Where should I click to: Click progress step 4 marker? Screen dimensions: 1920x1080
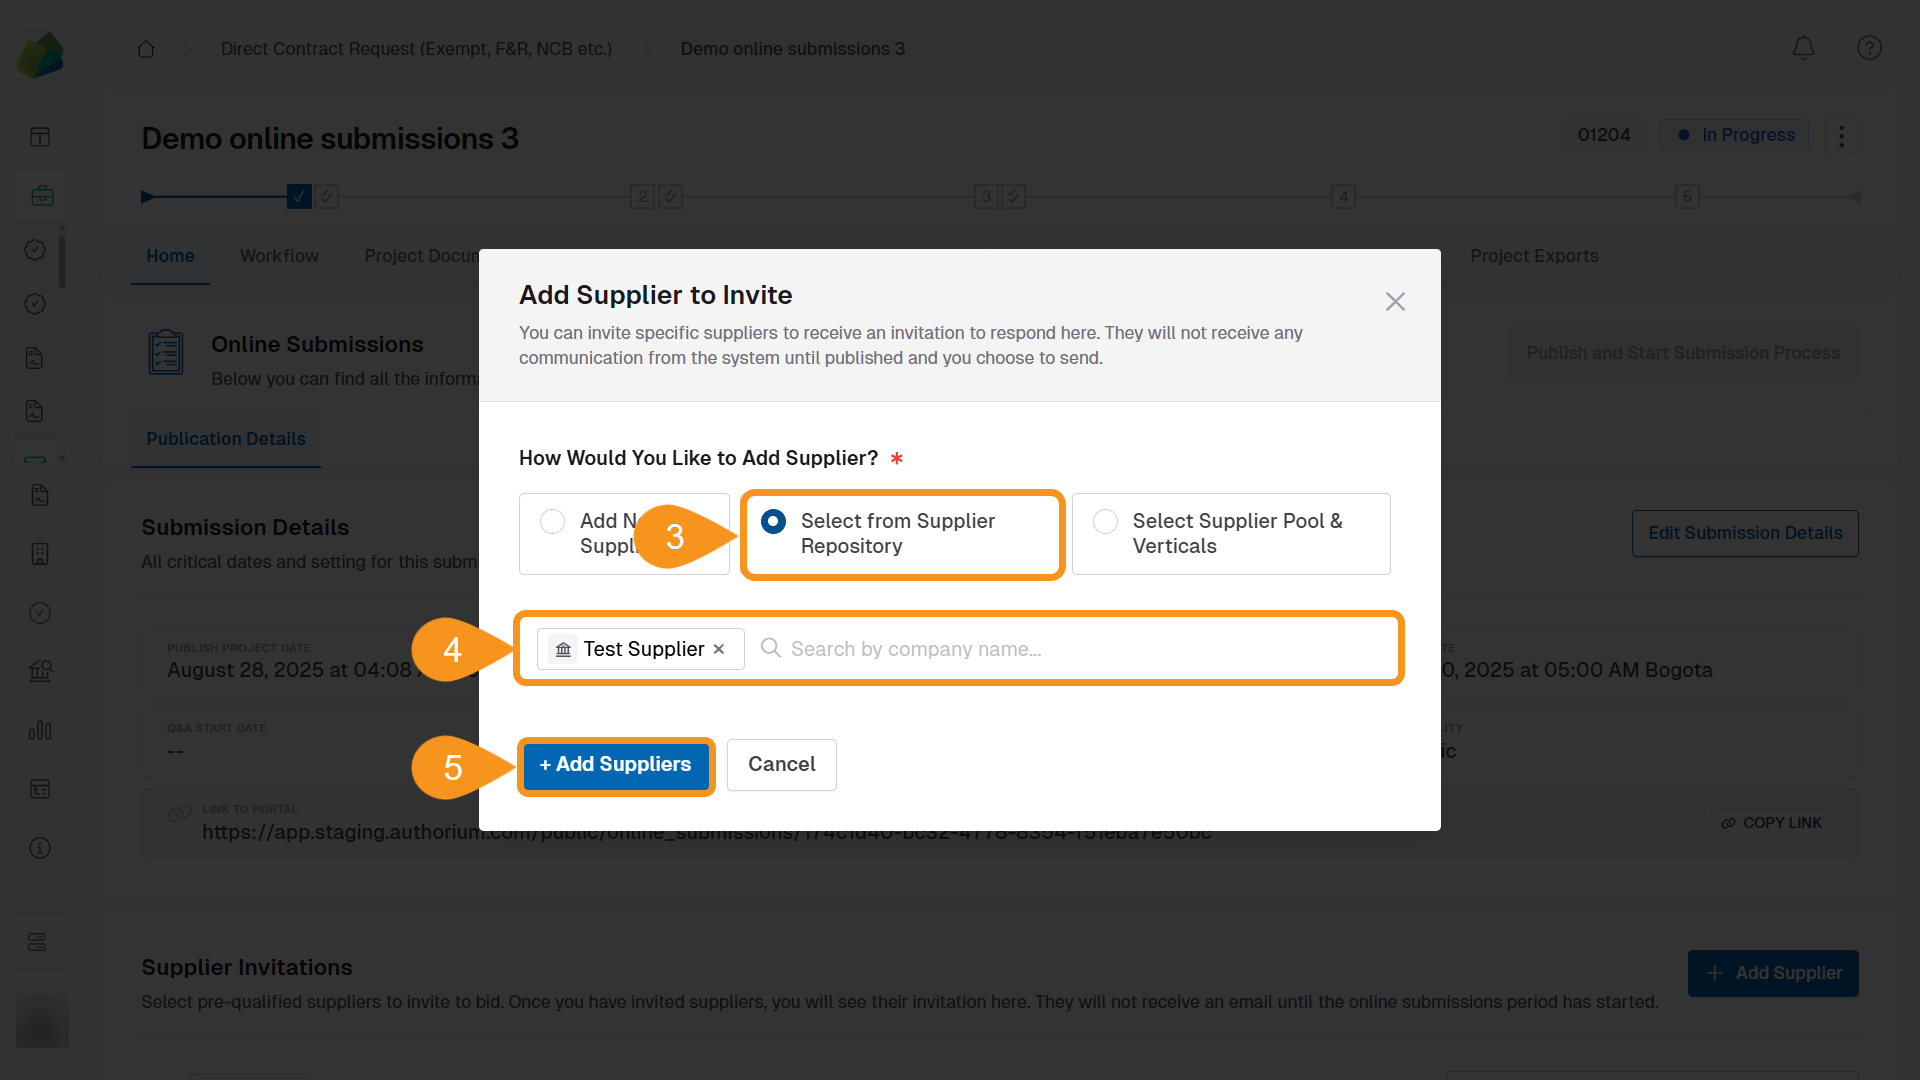pyautogui.click(x=1343, y=197)
